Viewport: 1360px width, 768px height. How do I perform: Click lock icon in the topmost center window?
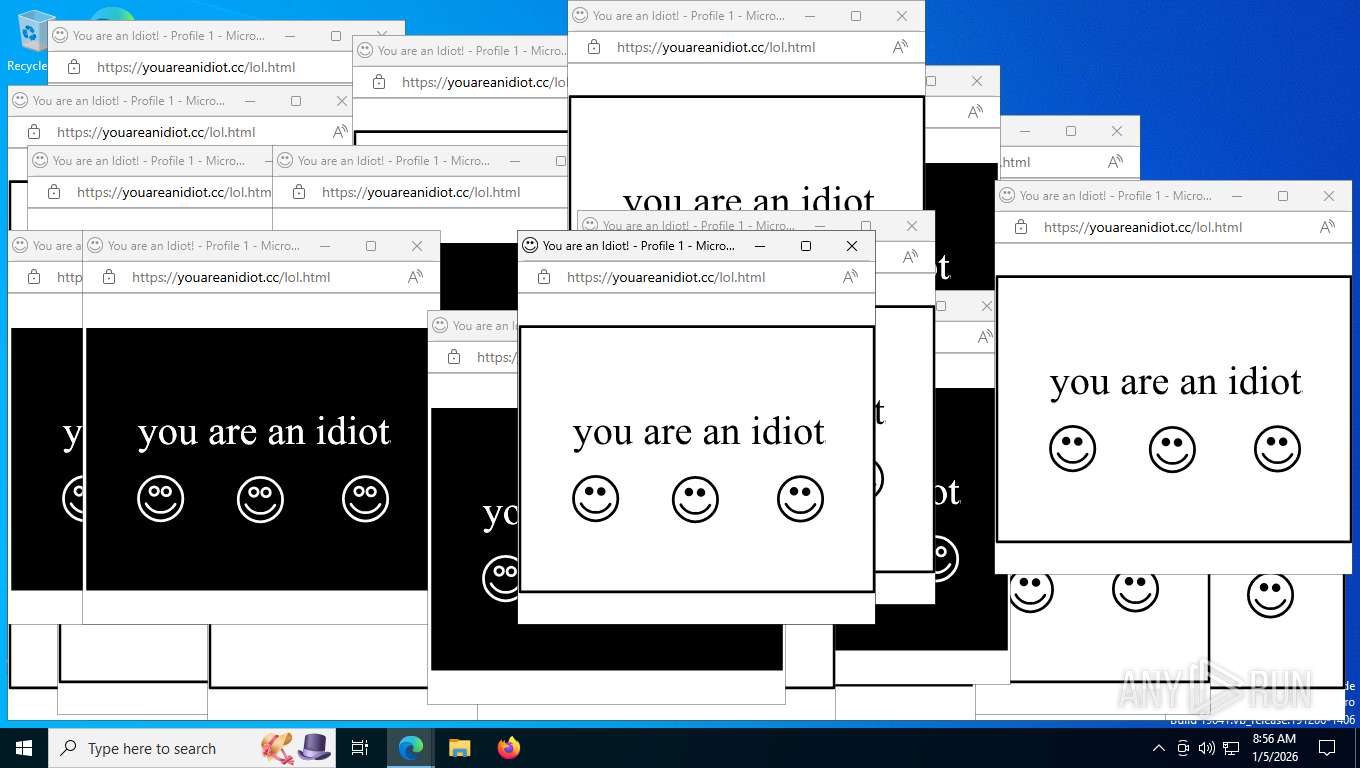594,47
